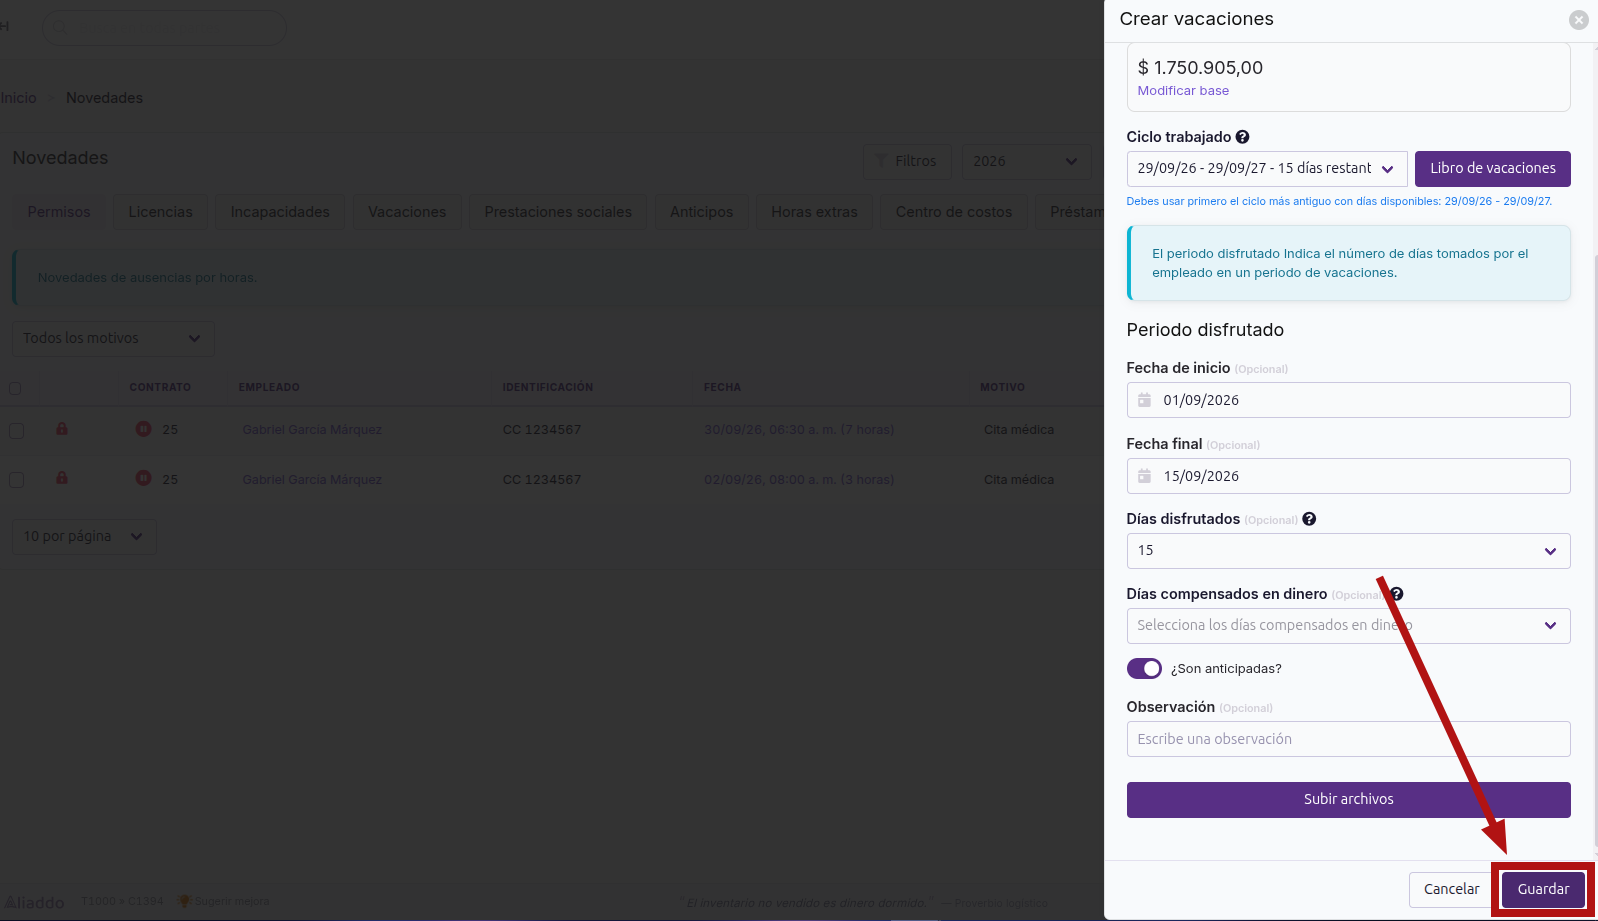Check the row checkbox for 30/09/26 entry
Screen dimensions: 1598x921
coord(16,430)
